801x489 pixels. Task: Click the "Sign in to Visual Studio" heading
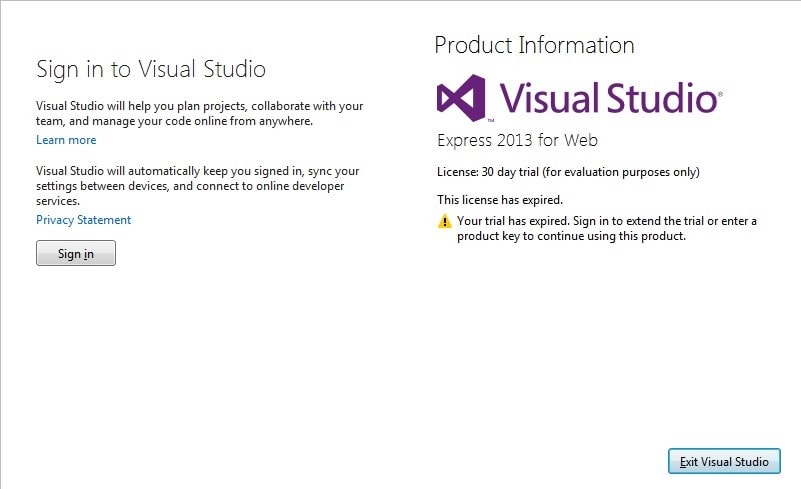click(151, 69)
